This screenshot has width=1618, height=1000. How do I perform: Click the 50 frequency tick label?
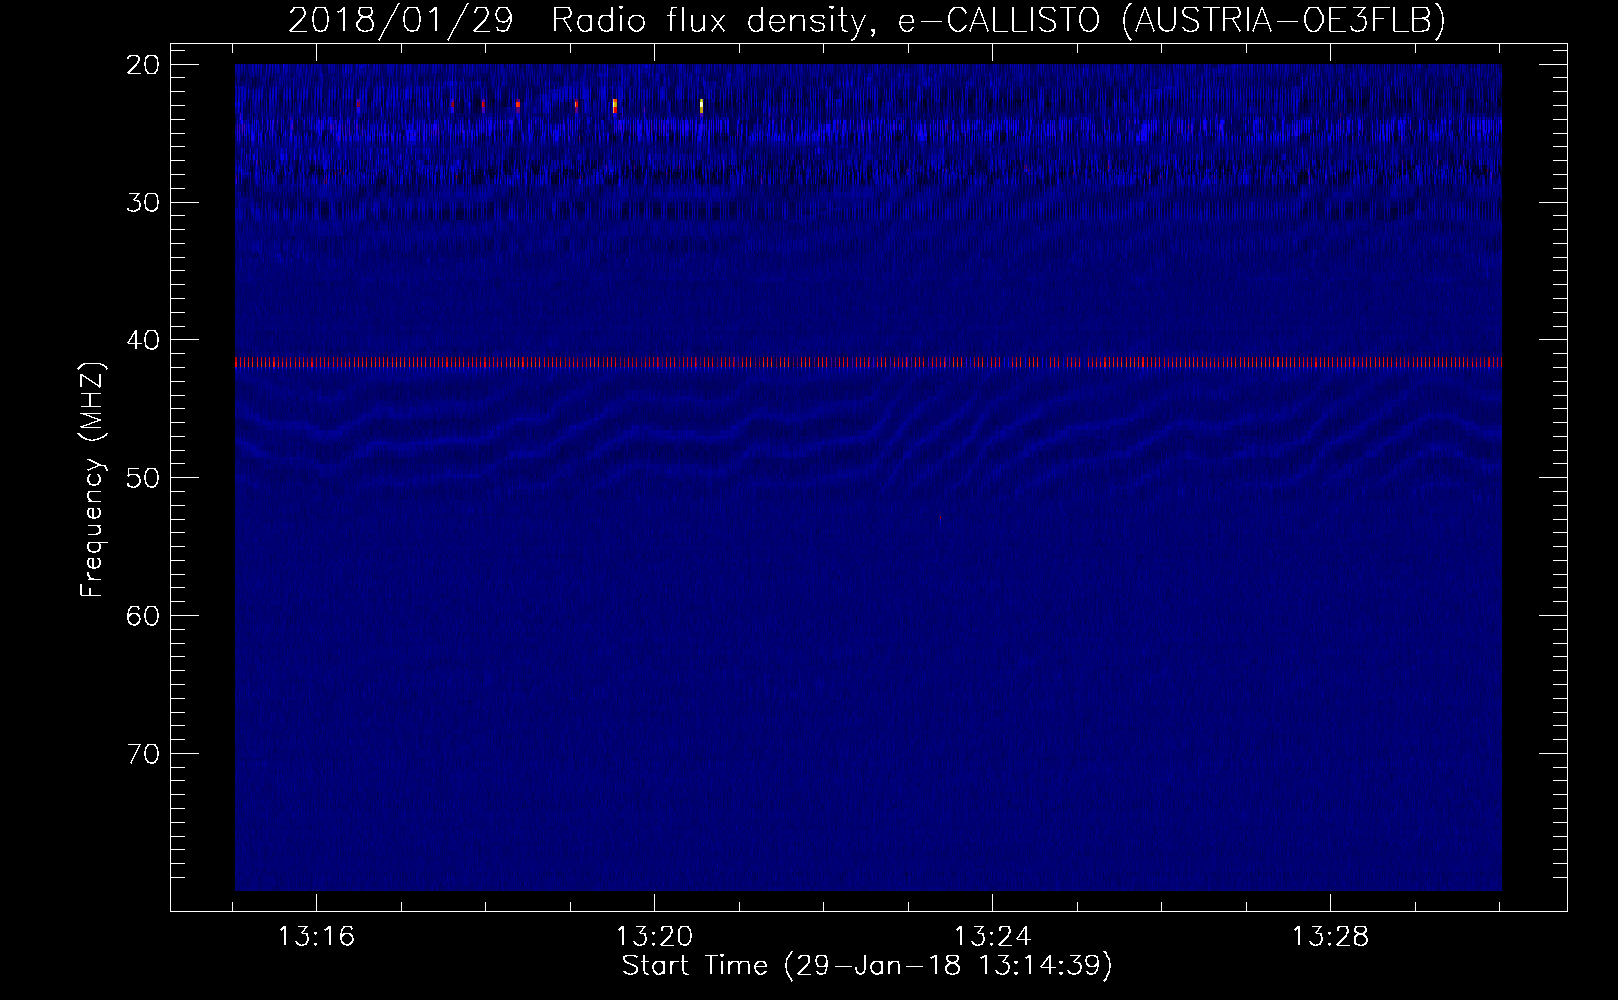click(x=144, y=478)
